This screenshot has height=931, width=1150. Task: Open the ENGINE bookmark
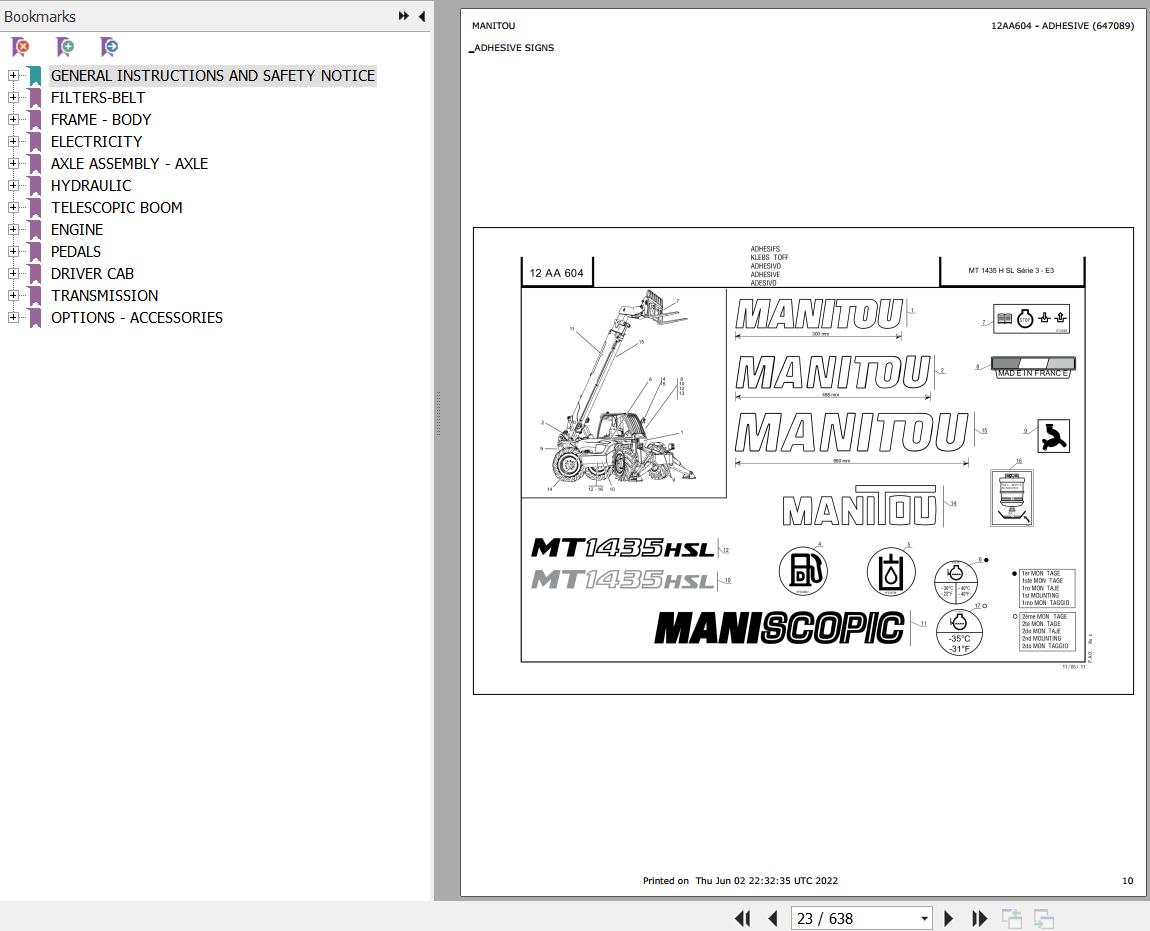coord(77,230)
